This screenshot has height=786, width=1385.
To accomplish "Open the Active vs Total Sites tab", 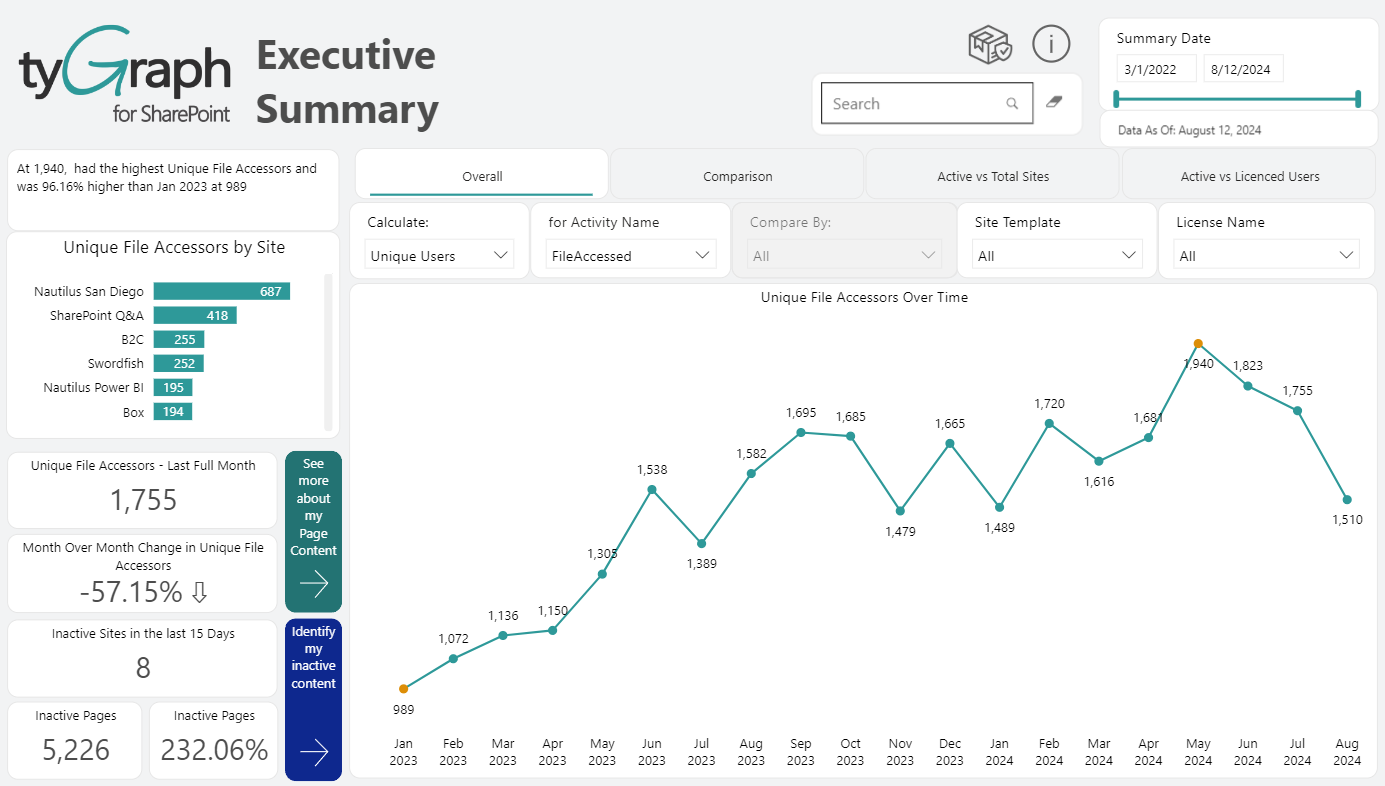I will pos(992,176).
